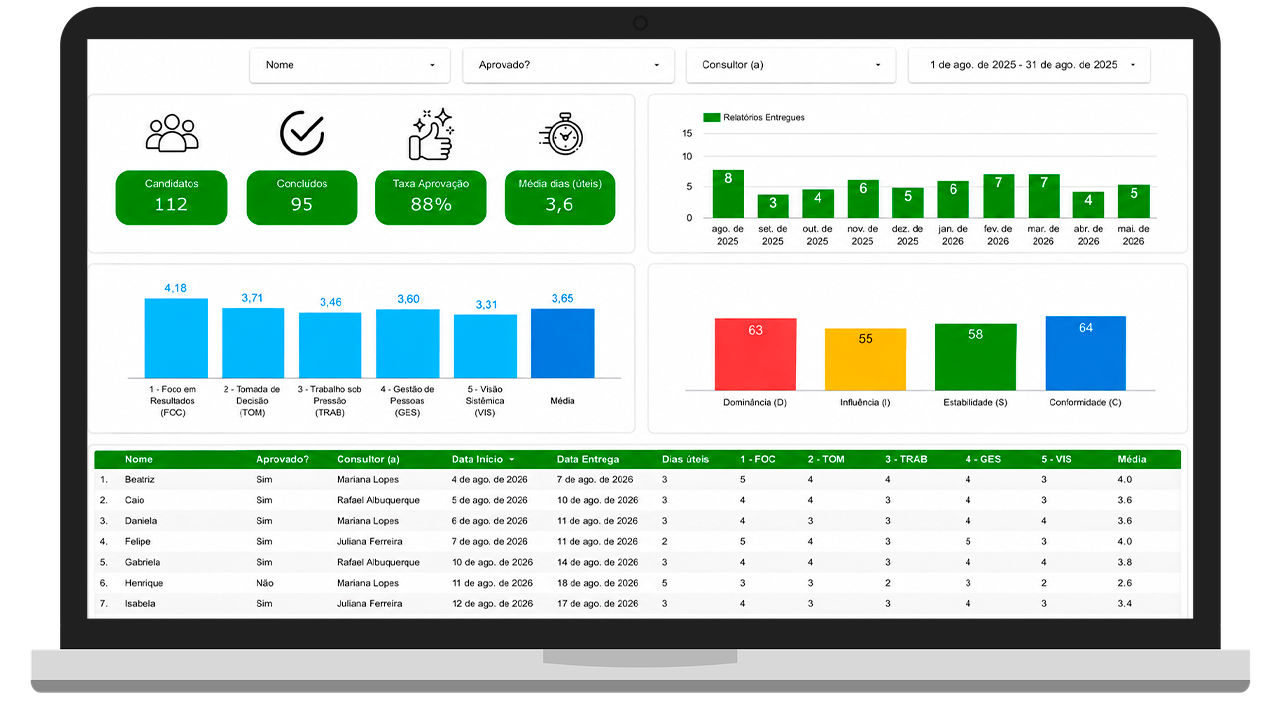Viewport: 1280px width, 720px height.
Task: Open the Nome filter dropdown
Action: tap(351, 65)
